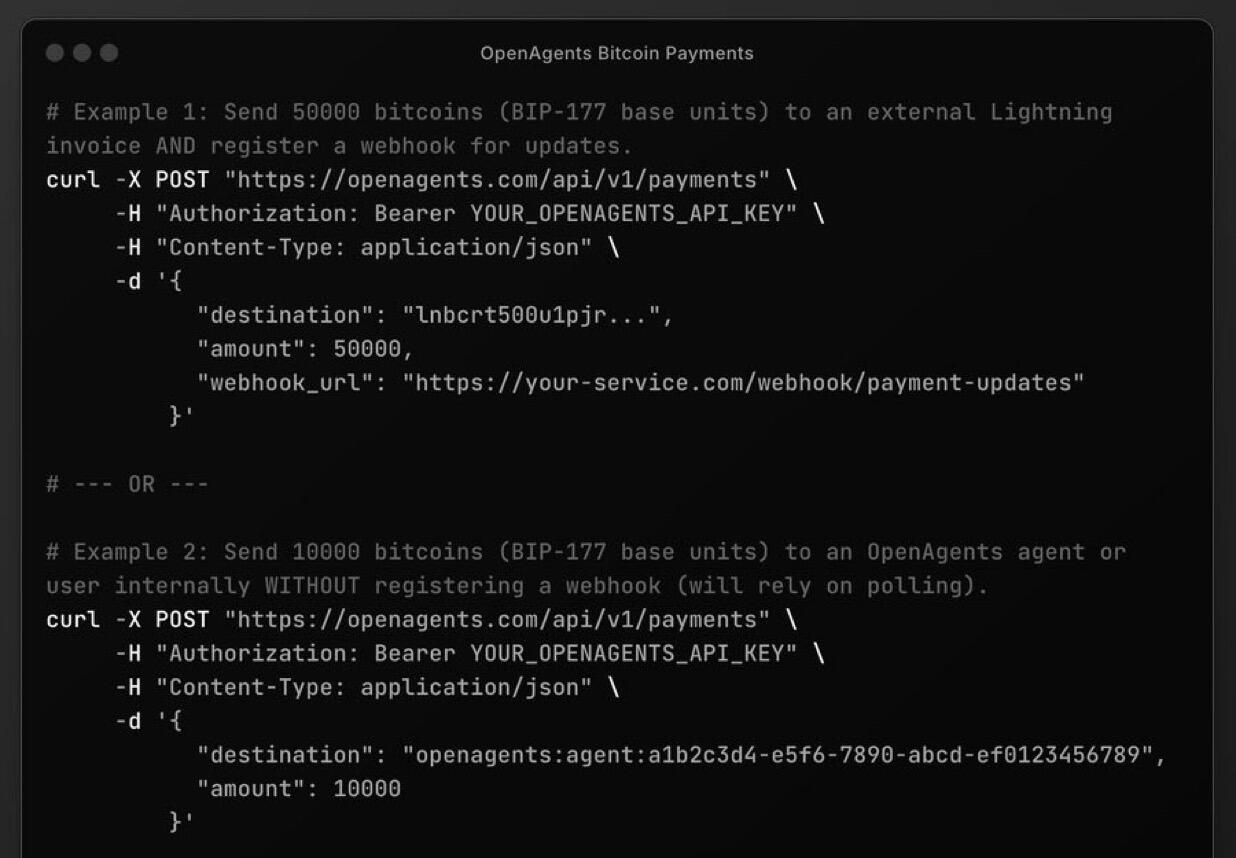
Task: Select the openagents:agent UUID destination value
Action: pyautogui.click(x=778, y=755)
